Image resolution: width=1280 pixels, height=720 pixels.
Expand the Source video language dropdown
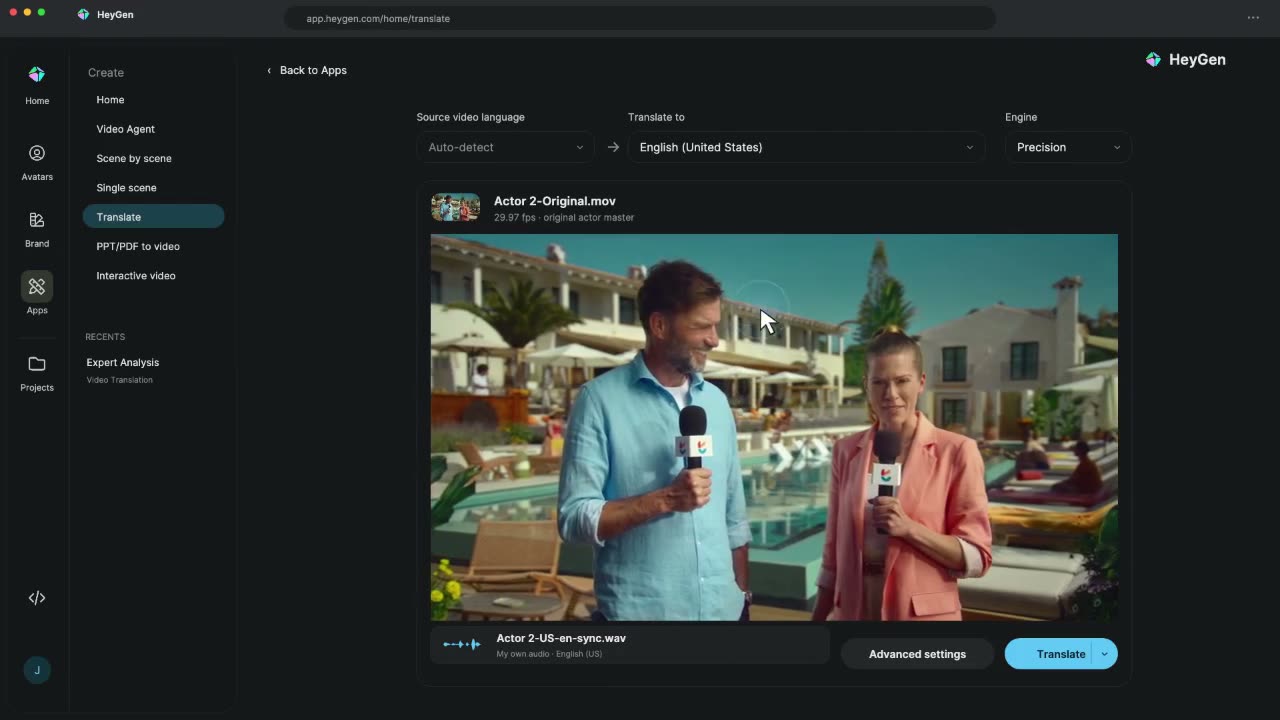coord(506,147)
